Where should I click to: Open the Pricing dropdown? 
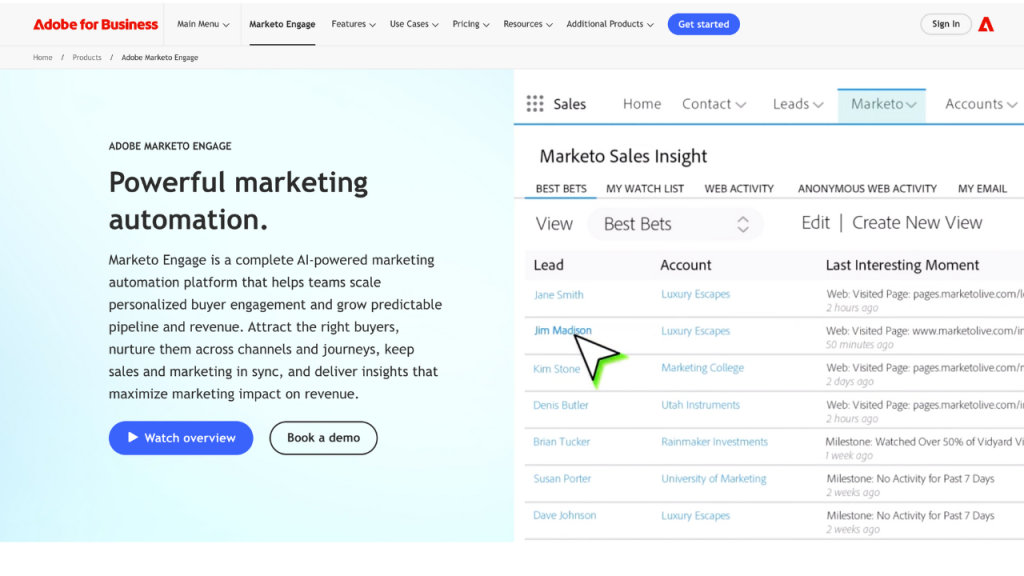pyautogui.click(x=471, y=24)
